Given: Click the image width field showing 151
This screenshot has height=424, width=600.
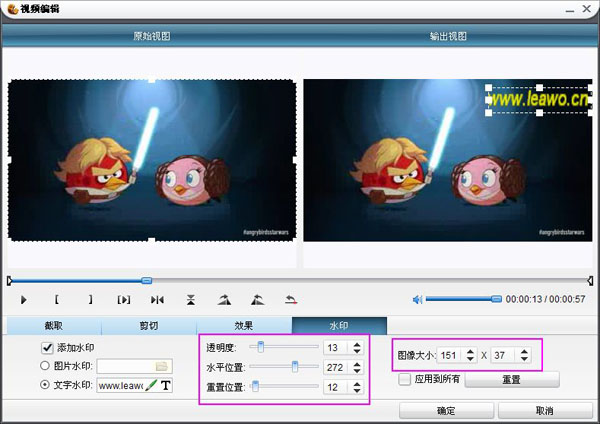Looking at the screenshot, I should click(x=451, y=356).
